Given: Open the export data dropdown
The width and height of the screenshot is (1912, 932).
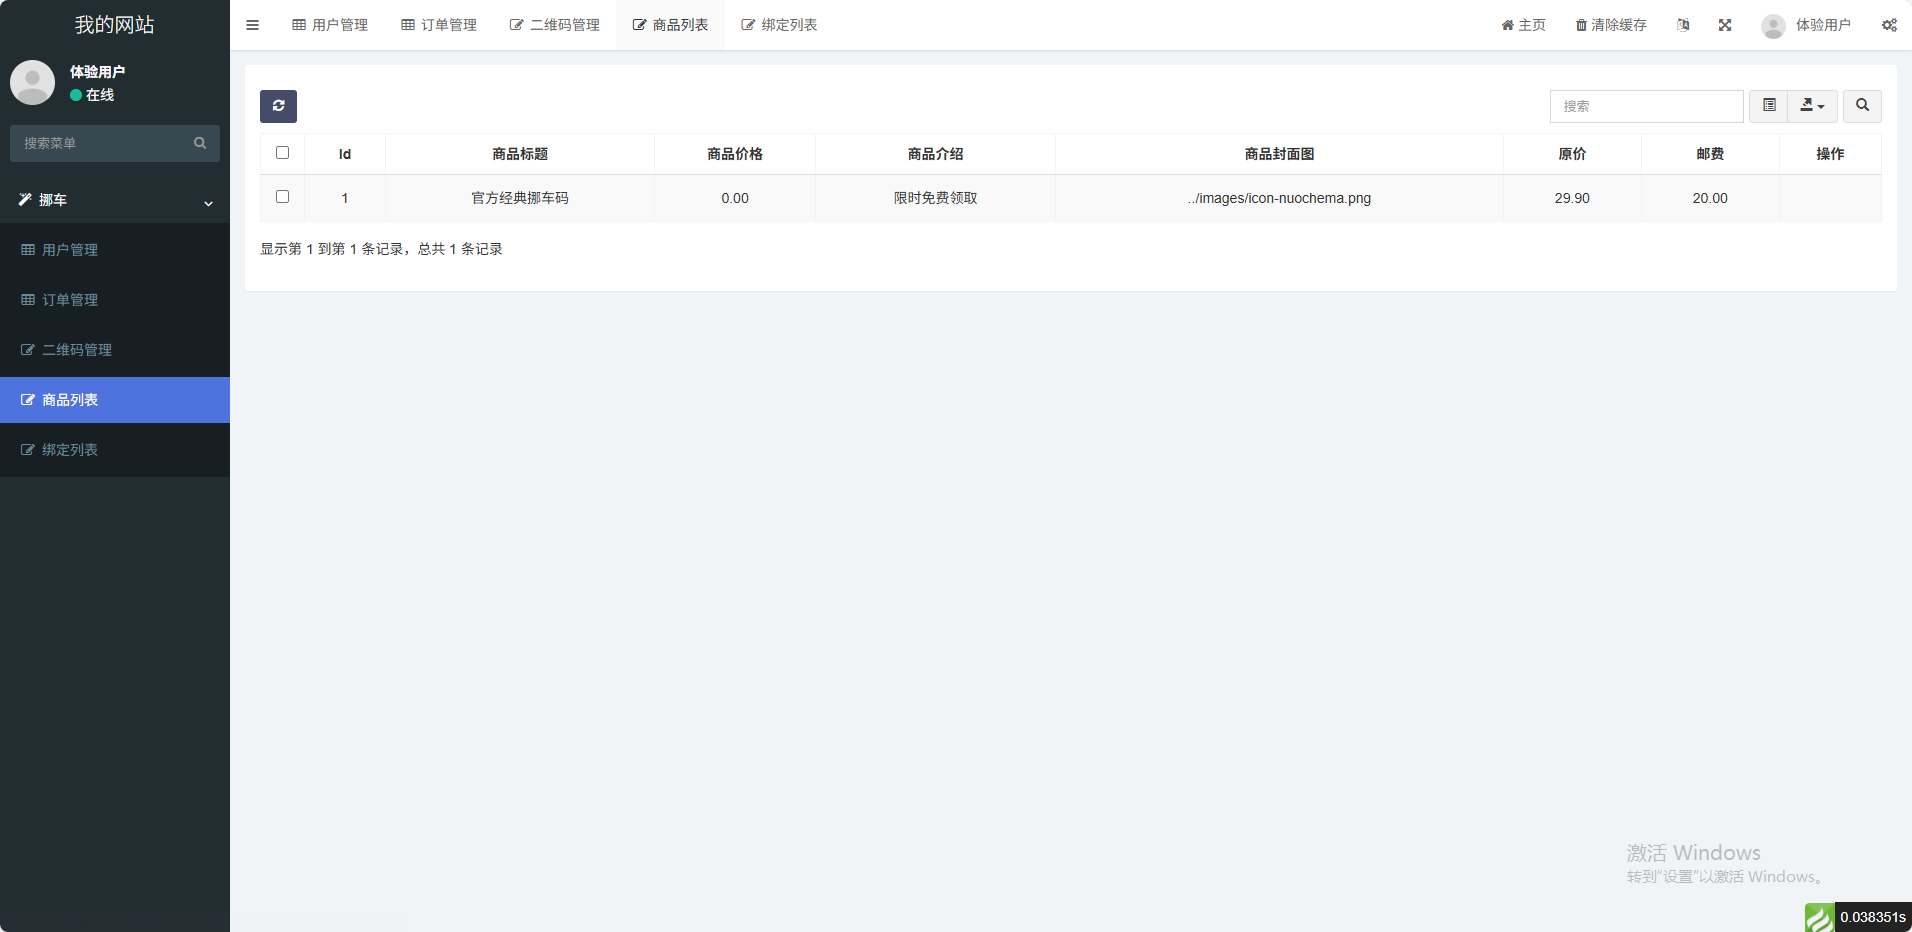Looking at the screenshot, I should [1812, 106].
